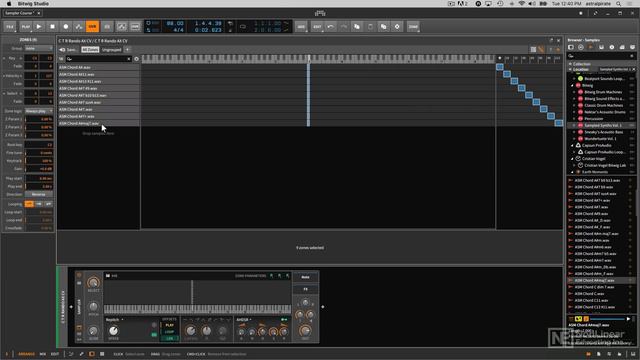
Task: Toggle the arranger loop icon
Action: 242,27
